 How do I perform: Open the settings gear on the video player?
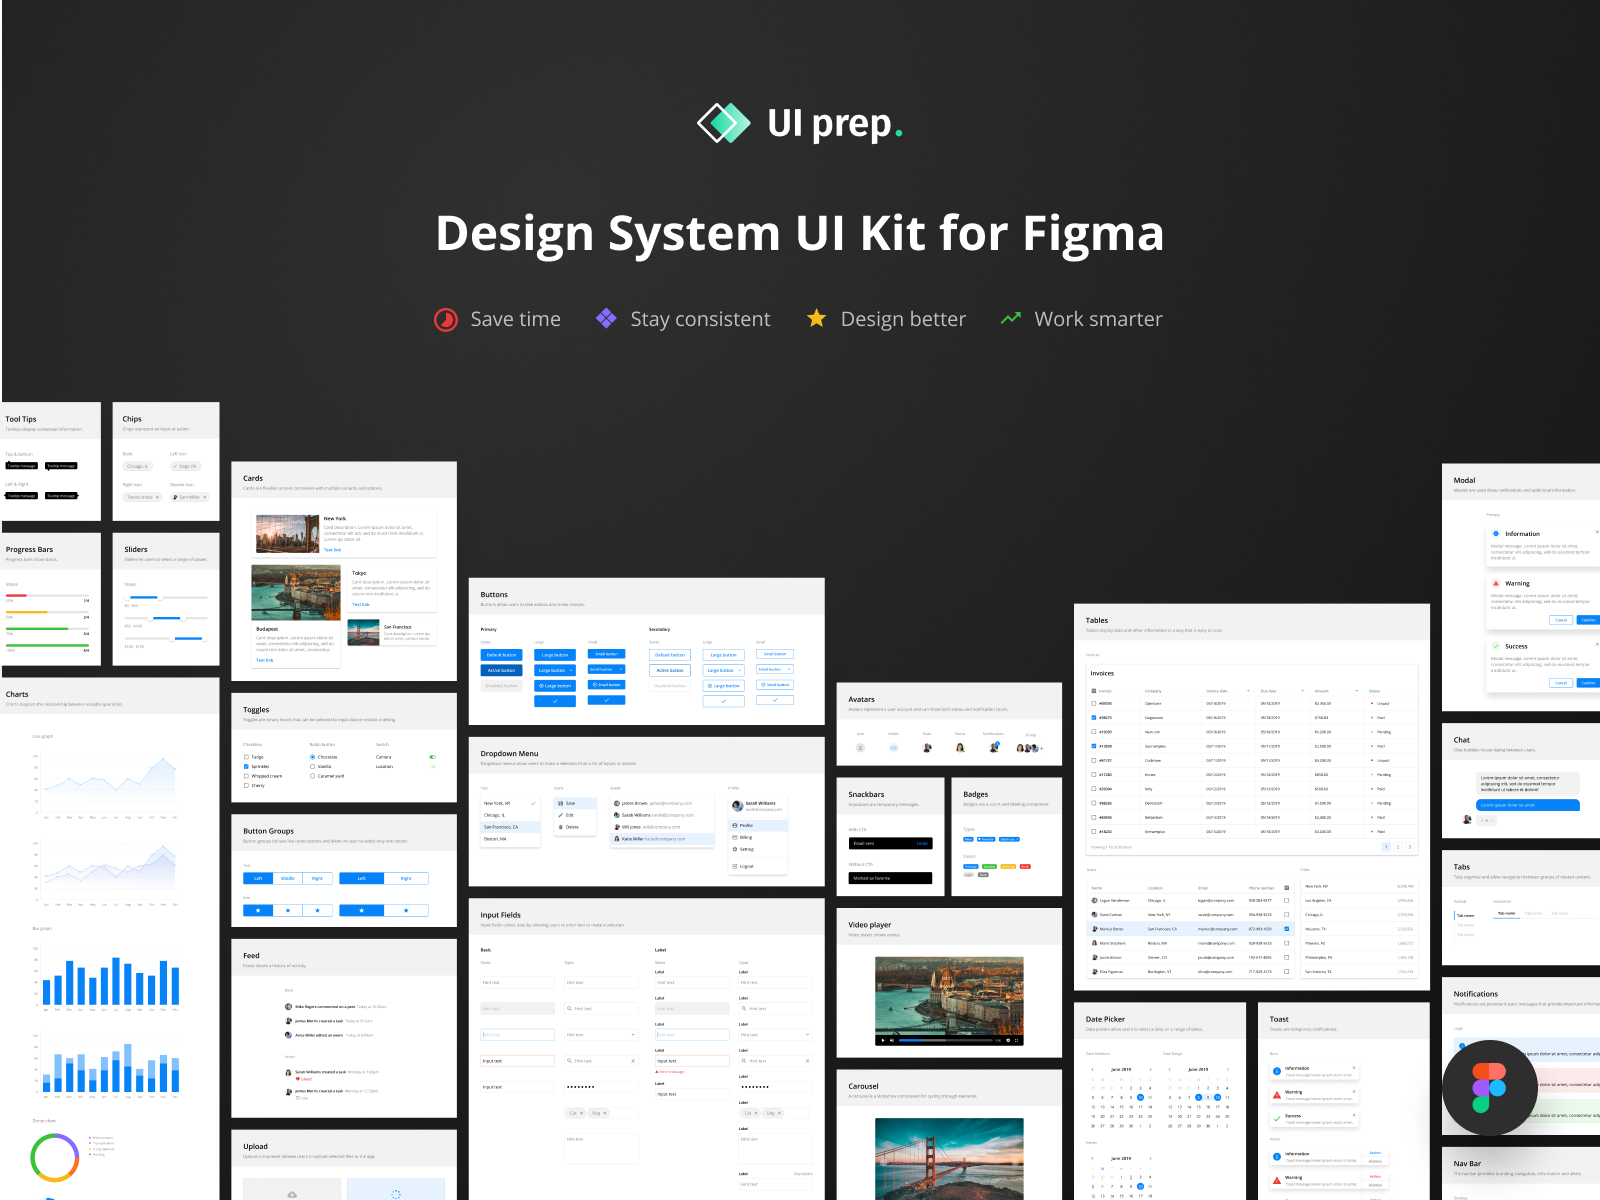pos(1008,1040)
